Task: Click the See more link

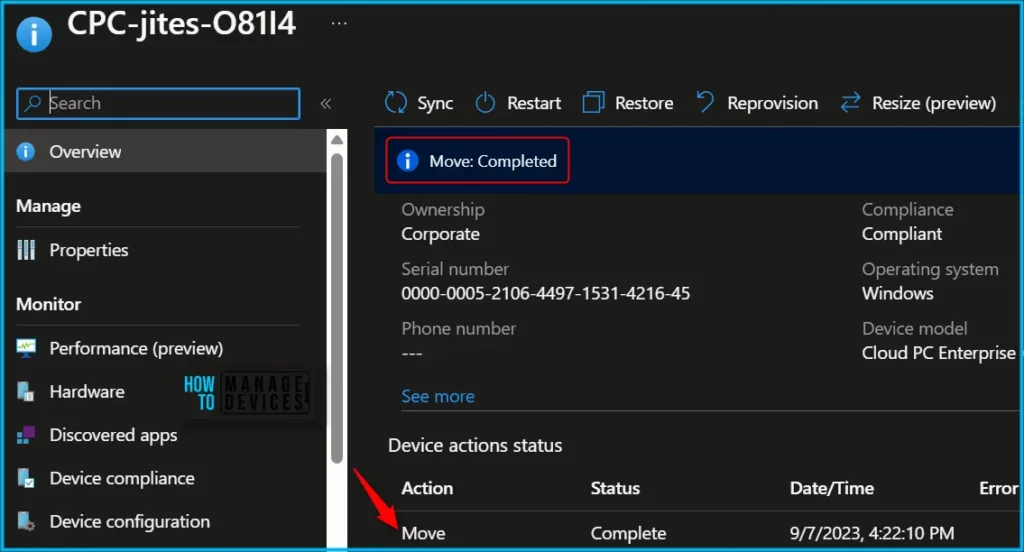Action: [438, 397]
